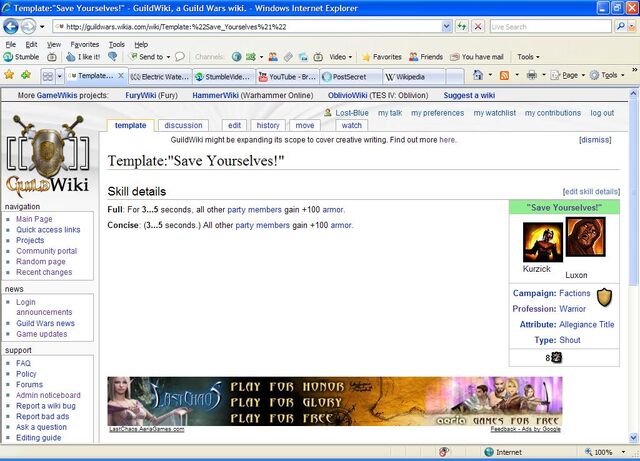The width and height of the screenshot is (640, 461).
Task: Refresh the page with green arrows
Action: pos(462,27)
